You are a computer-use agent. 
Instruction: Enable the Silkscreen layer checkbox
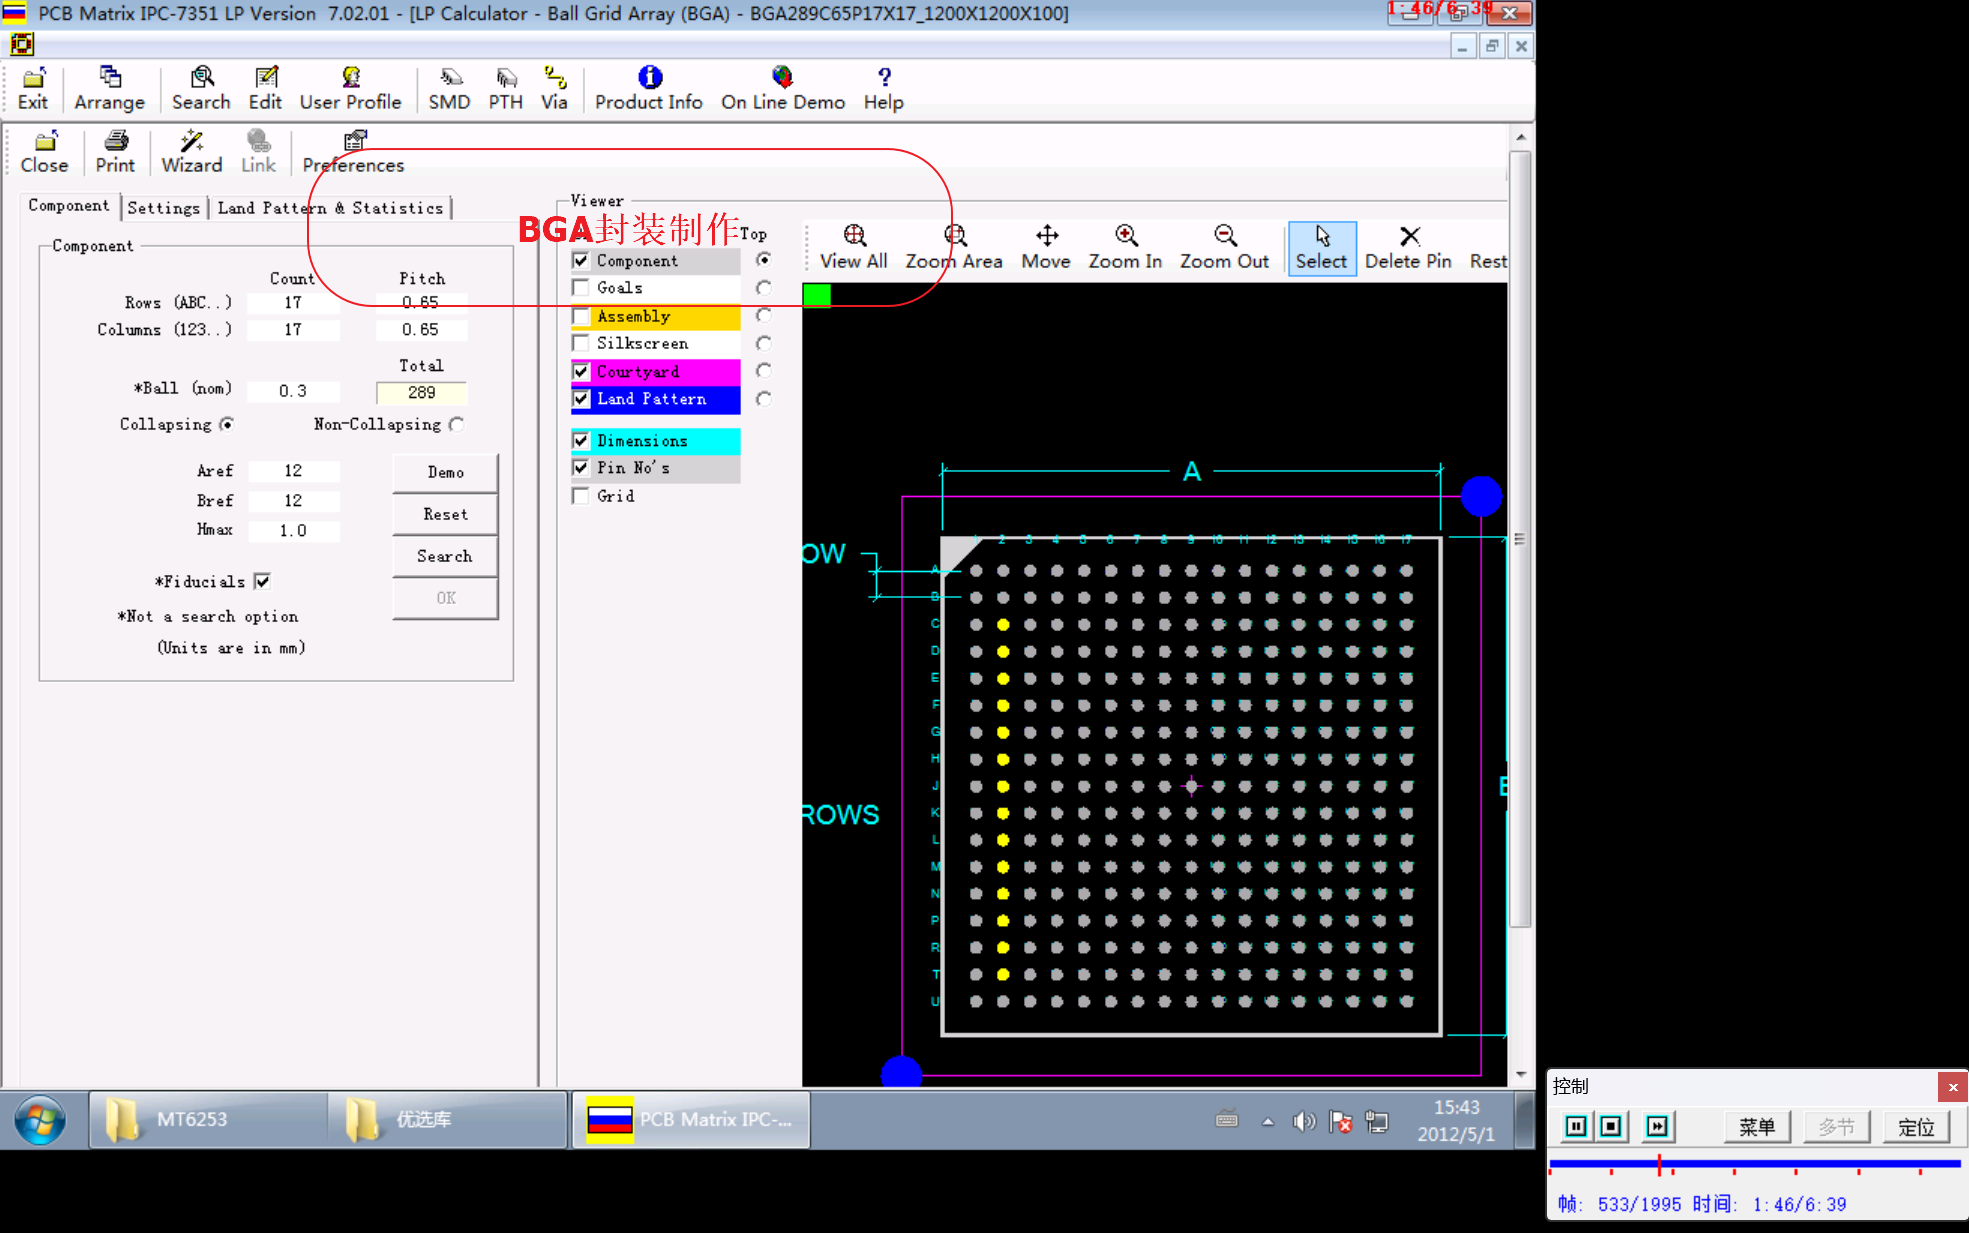581,343
